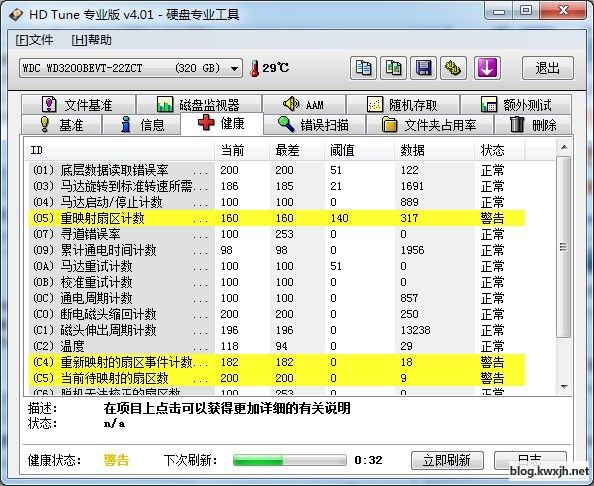Click the 状态 column header
594x486 pixels.
click(x=499, y=150)
